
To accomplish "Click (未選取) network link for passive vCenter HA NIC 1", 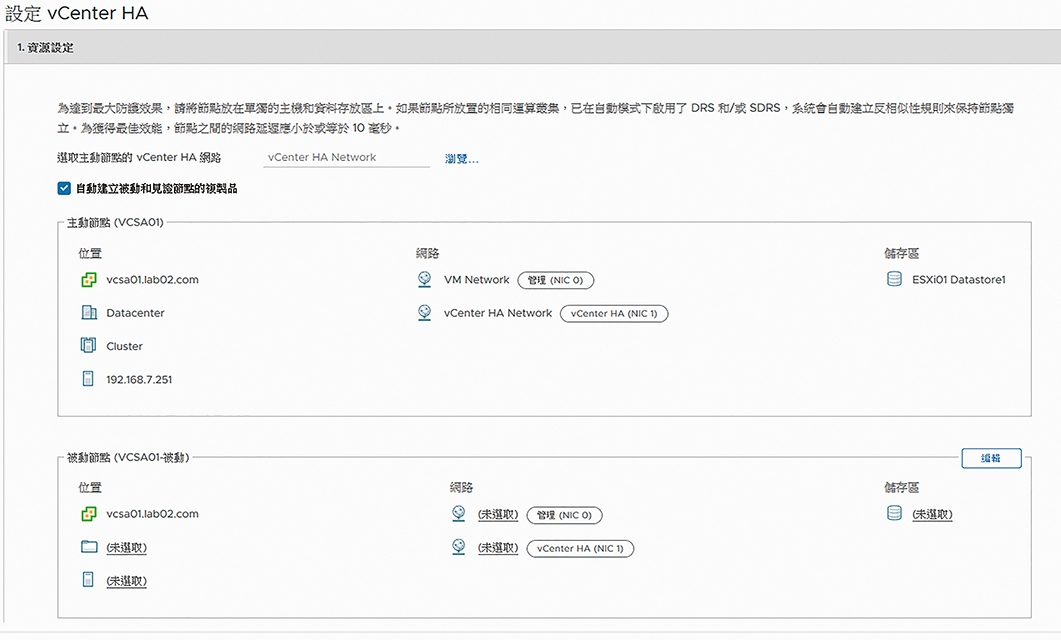I will point(498,548).
